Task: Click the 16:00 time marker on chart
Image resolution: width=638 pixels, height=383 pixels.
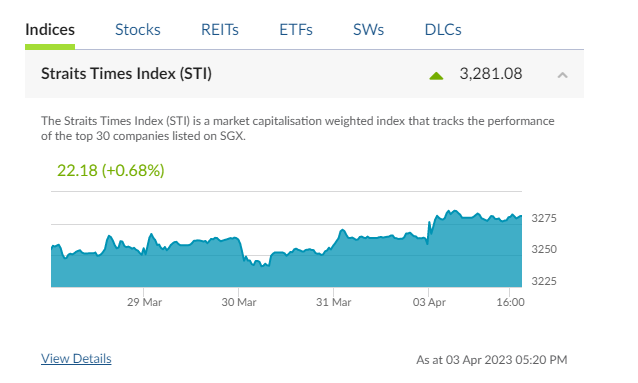Action: click(x=510, y=302)
